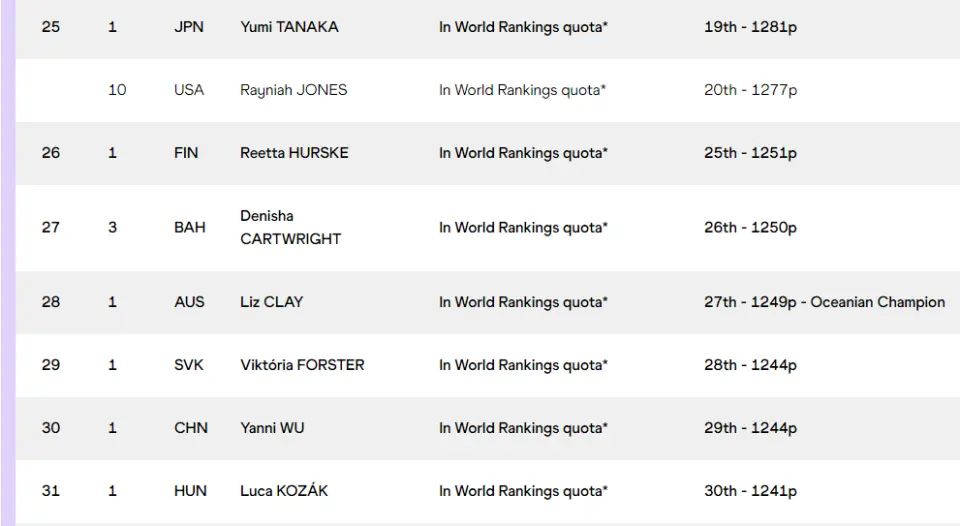The image size is (960, 526).
Task: Select HUN country code
Action: click(190, 491)
